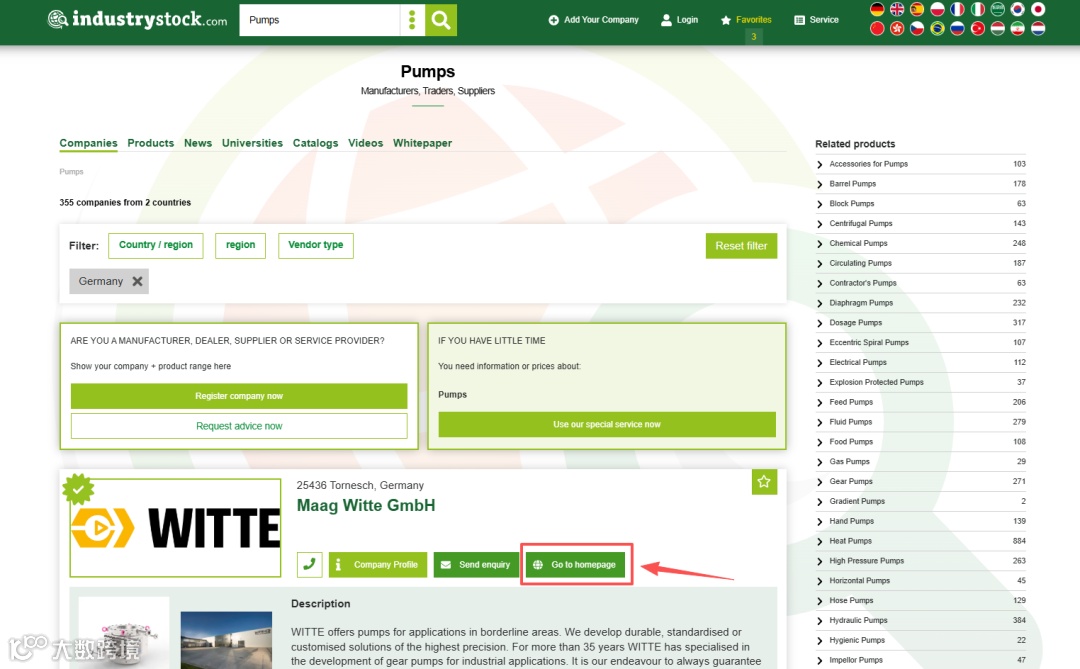The image size is (1080, 669).
Task: Open the industrystock.com logo
Action: [137, 19]
